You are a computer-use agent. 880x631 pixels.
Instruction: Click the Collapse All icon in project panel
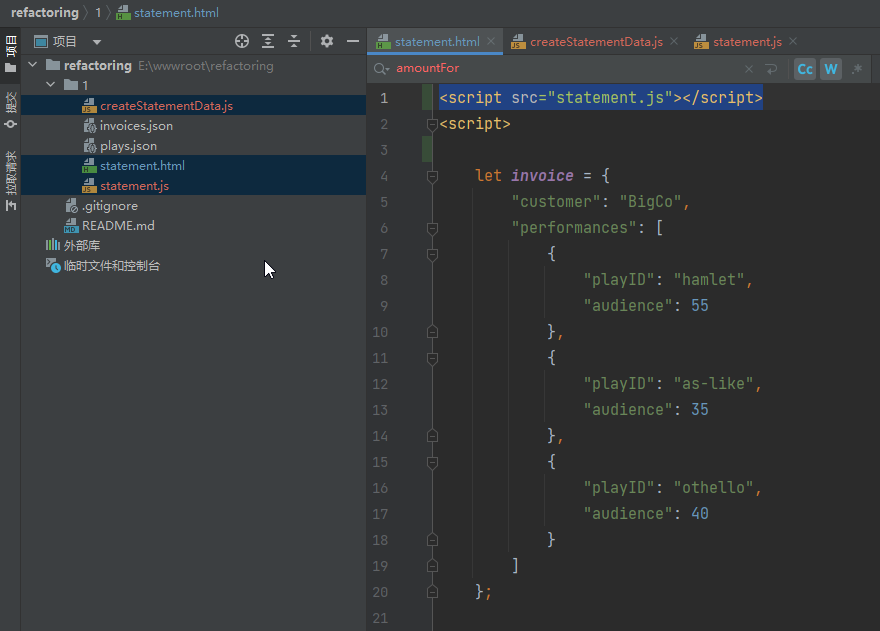[x=294, y=42]
